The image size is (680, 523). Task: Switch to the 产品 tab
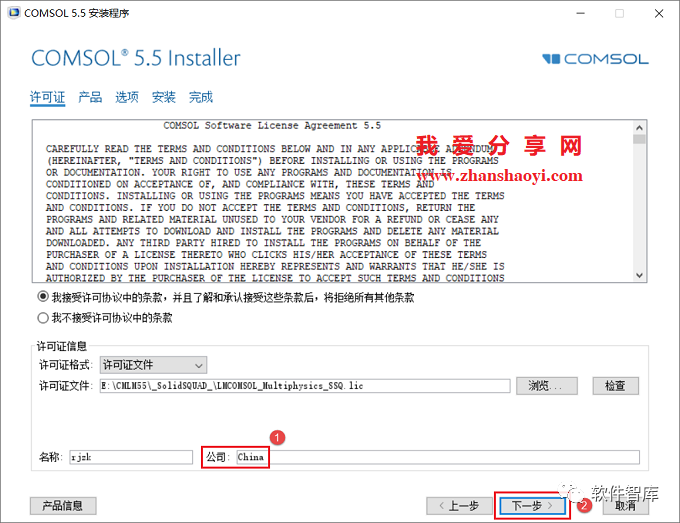[x=90, y=97]
